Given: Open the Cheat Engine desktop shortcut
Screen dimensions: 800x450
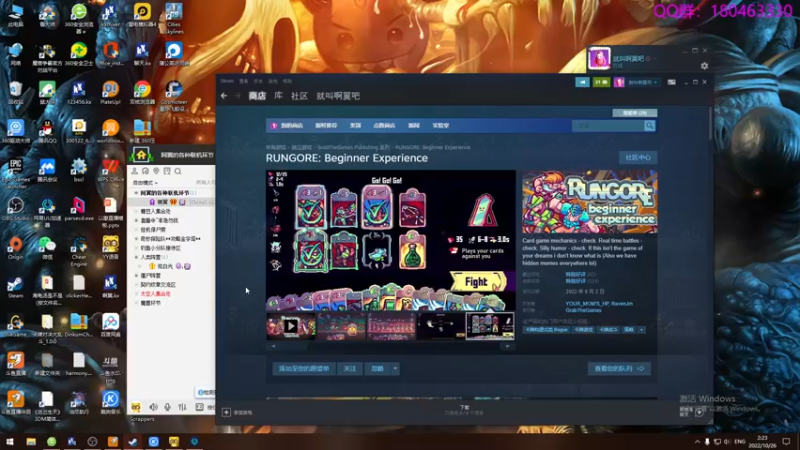Looking at the screenshot, I should click(79, 252).
